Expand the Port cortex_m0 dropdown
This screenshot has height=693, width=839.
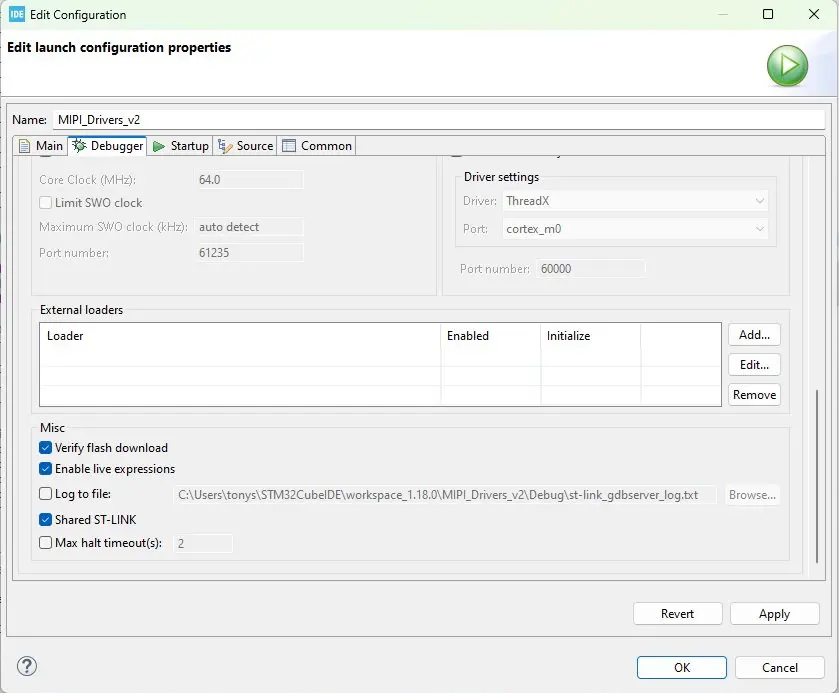[635, 229]
